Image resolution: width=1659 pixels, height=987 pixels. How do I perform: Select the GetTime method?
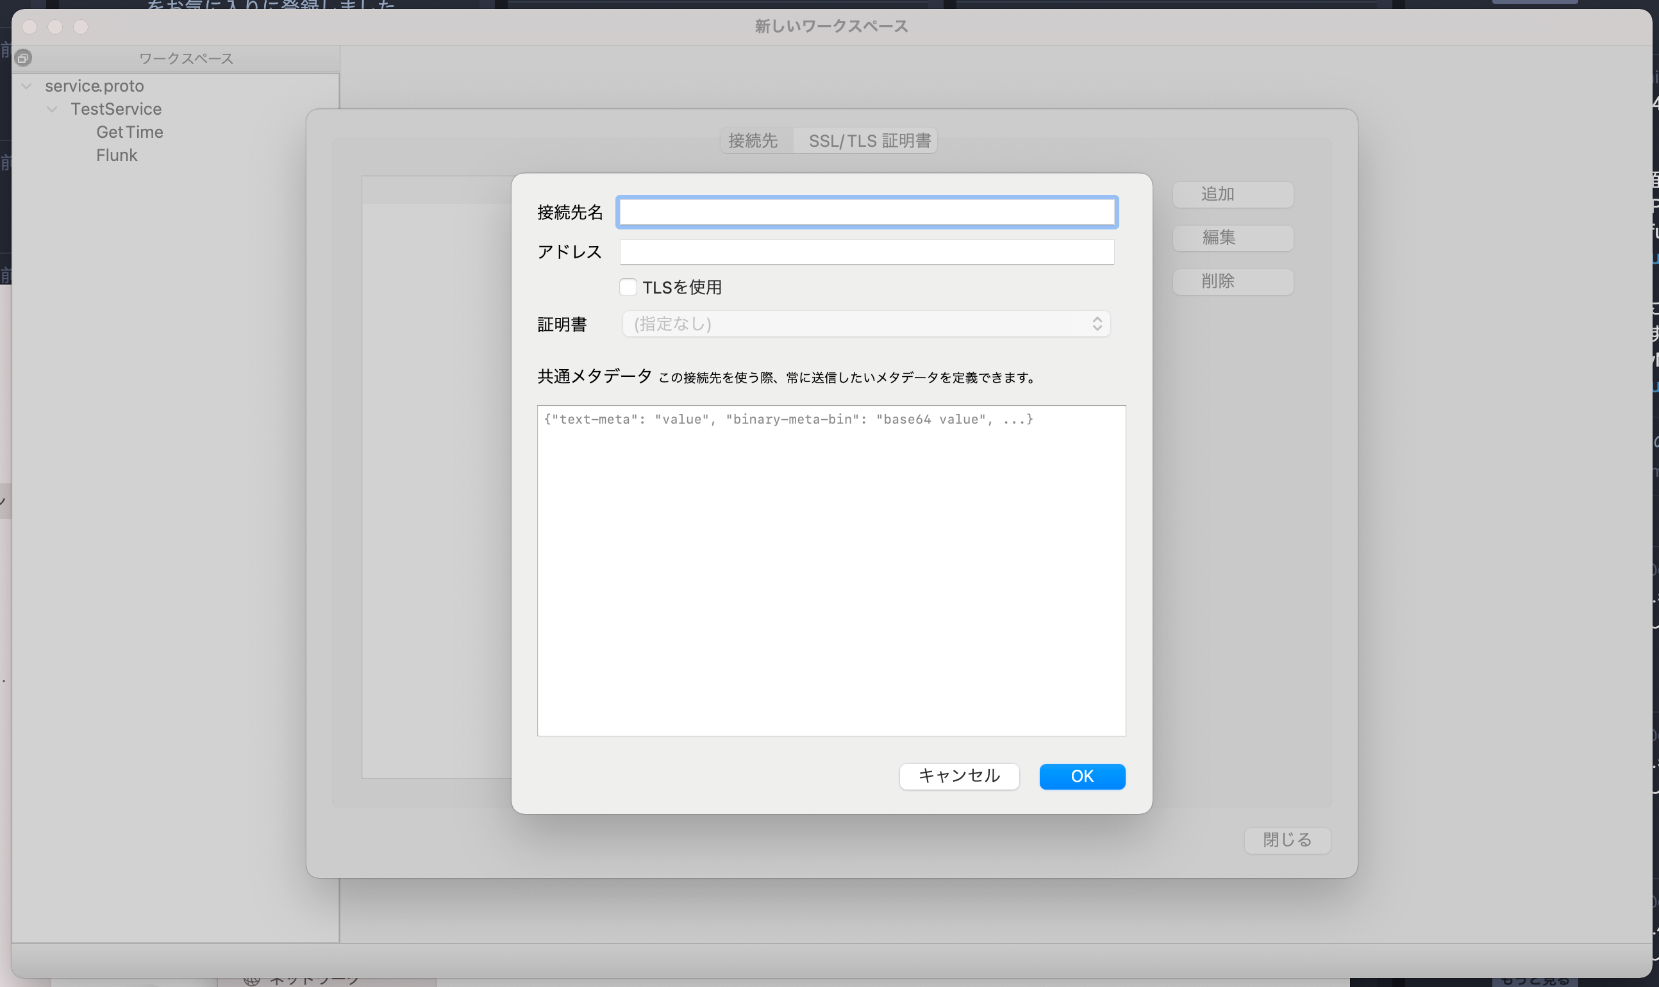click(129, 132)
